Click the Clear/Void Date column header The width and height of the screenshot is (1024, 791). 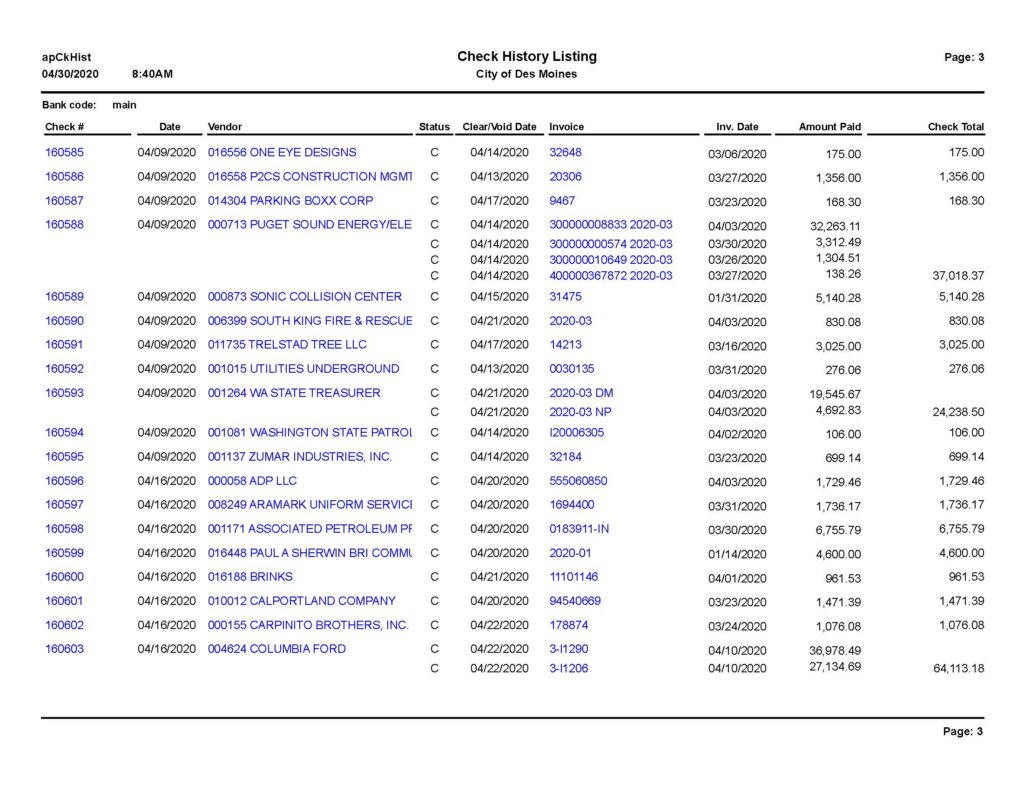pyautogui.click(x=499, y=127)
